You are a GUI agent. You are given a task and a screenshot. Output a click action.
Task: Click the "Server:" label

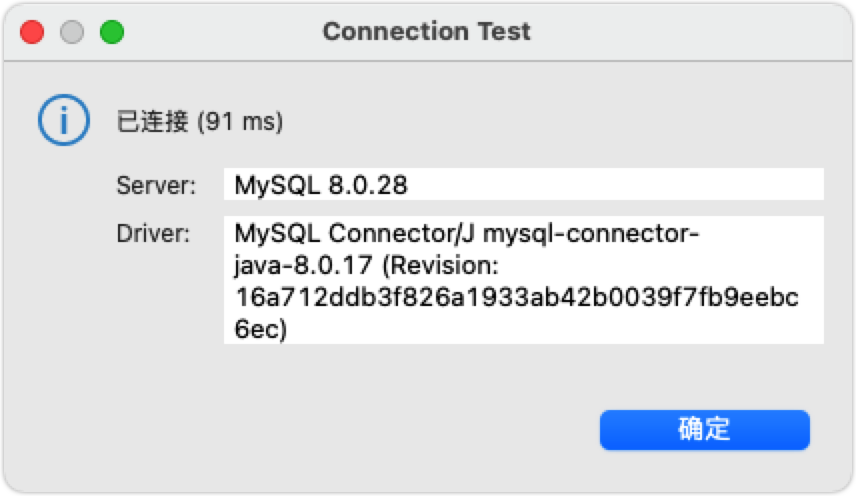tap(156, 185)
